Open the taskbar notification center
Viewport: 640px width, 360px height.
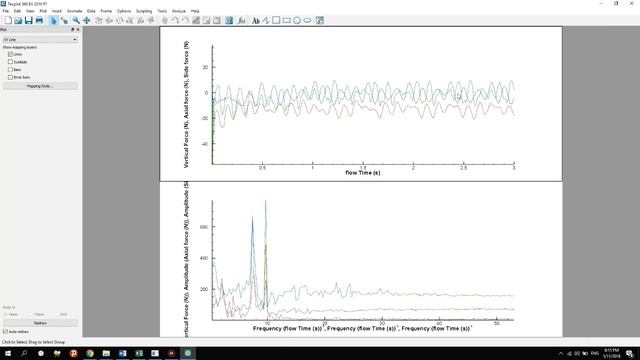coord(630,353)
